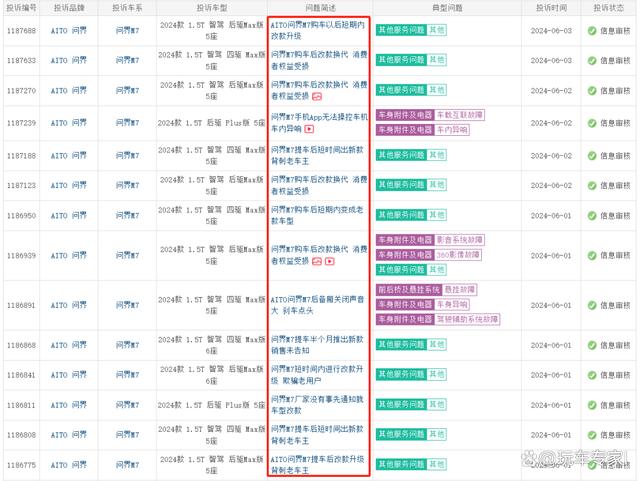Open description '问界M7购车后短期内变成老款车型'

pos(317,215)
